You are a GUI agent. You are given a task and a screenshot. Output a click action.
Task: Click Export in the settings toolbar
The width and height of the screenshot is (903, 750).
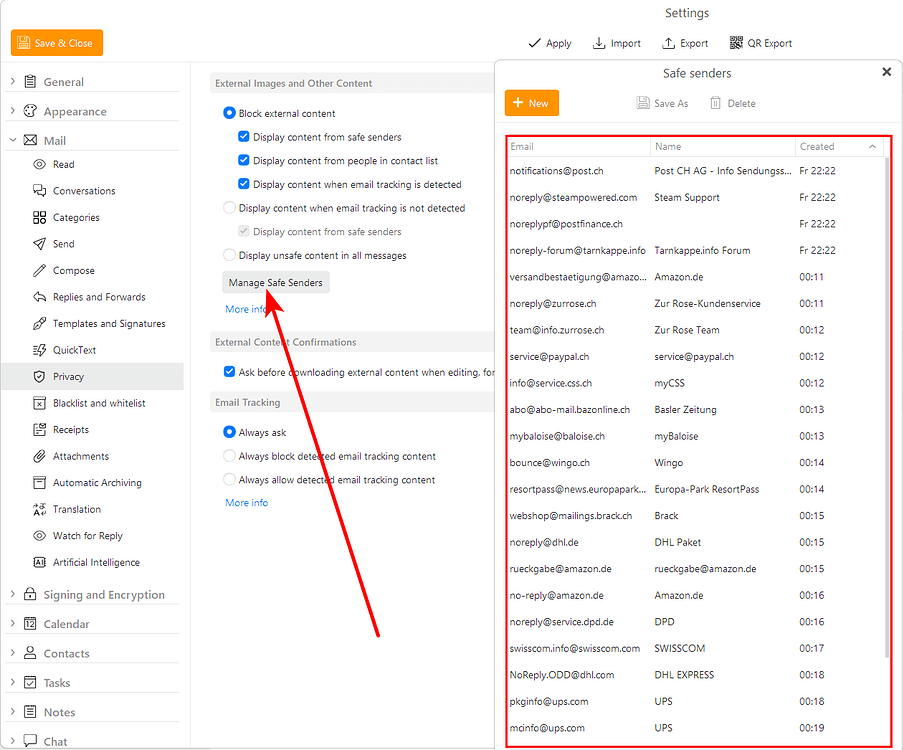(685, 43)
